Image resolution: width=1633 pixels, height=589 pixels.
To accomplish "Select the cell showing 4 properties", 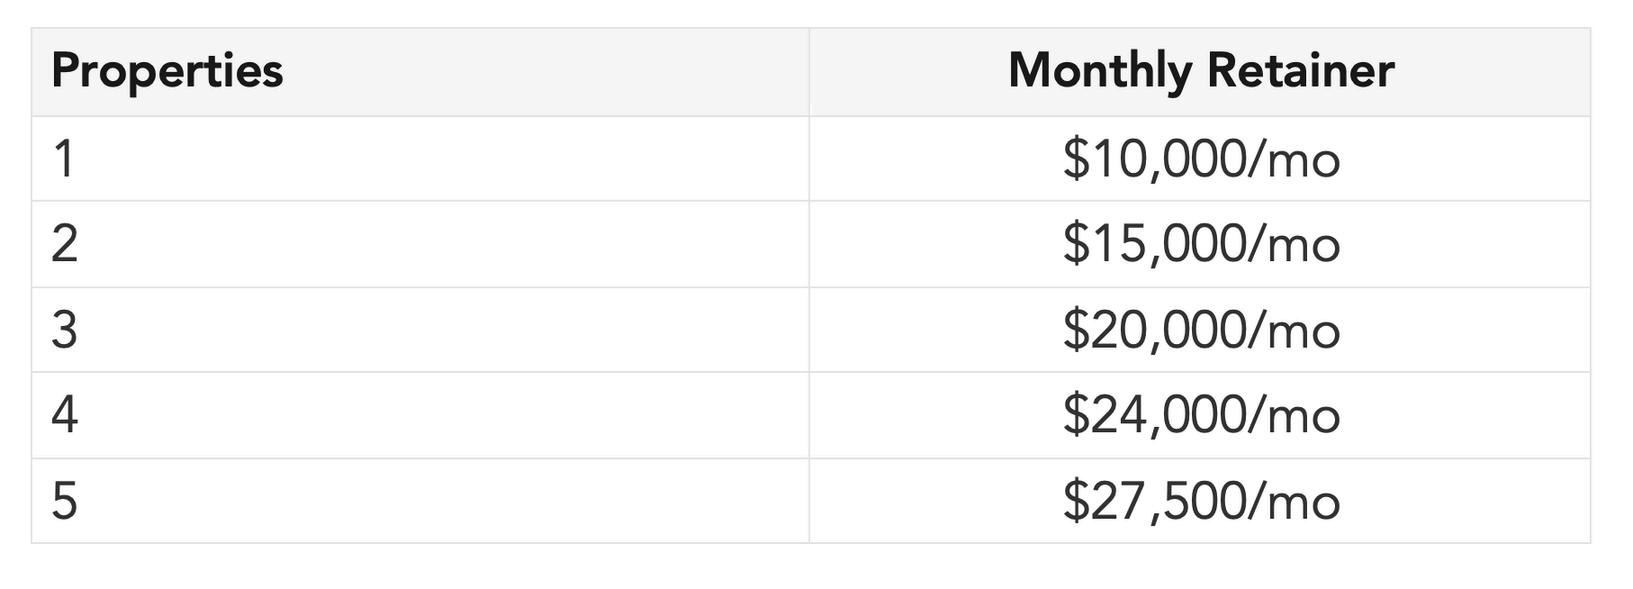I will 420,415.
